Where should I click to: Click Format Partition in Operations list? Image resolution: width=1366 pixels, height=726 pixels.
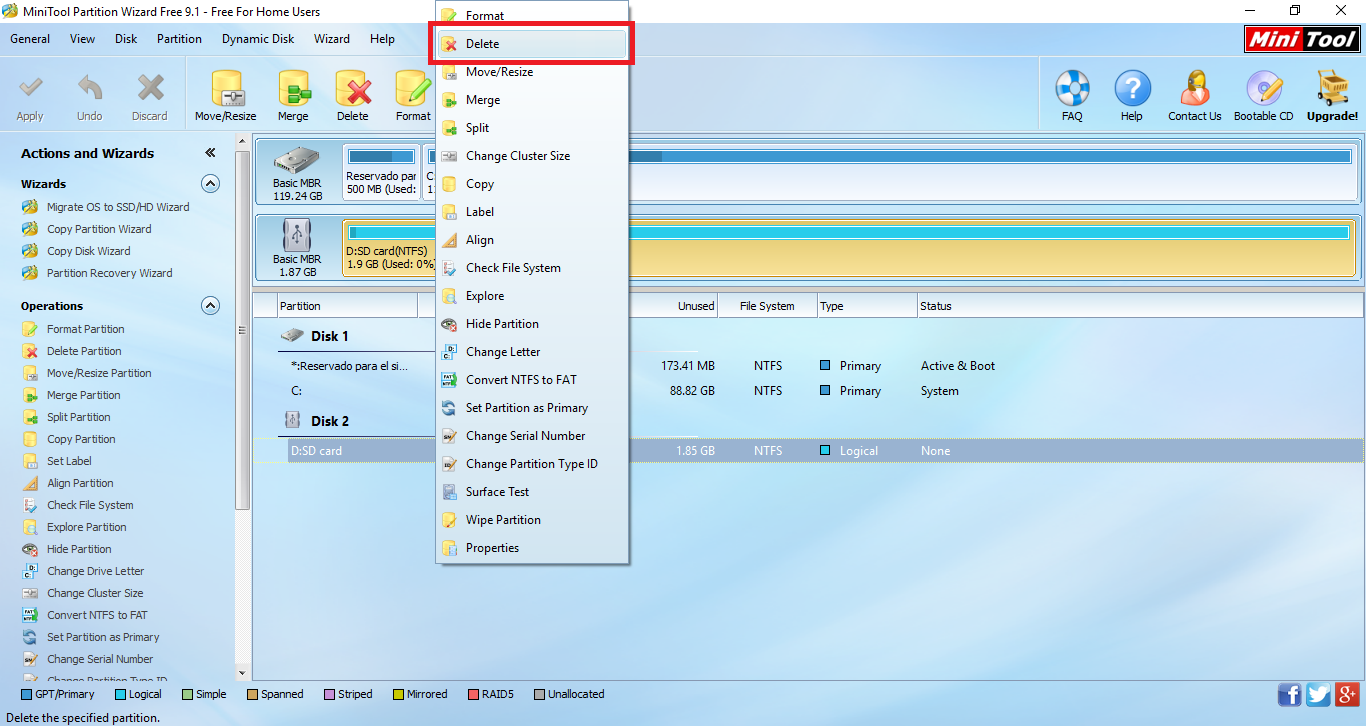pyautogui.click(x=73, y=329)
